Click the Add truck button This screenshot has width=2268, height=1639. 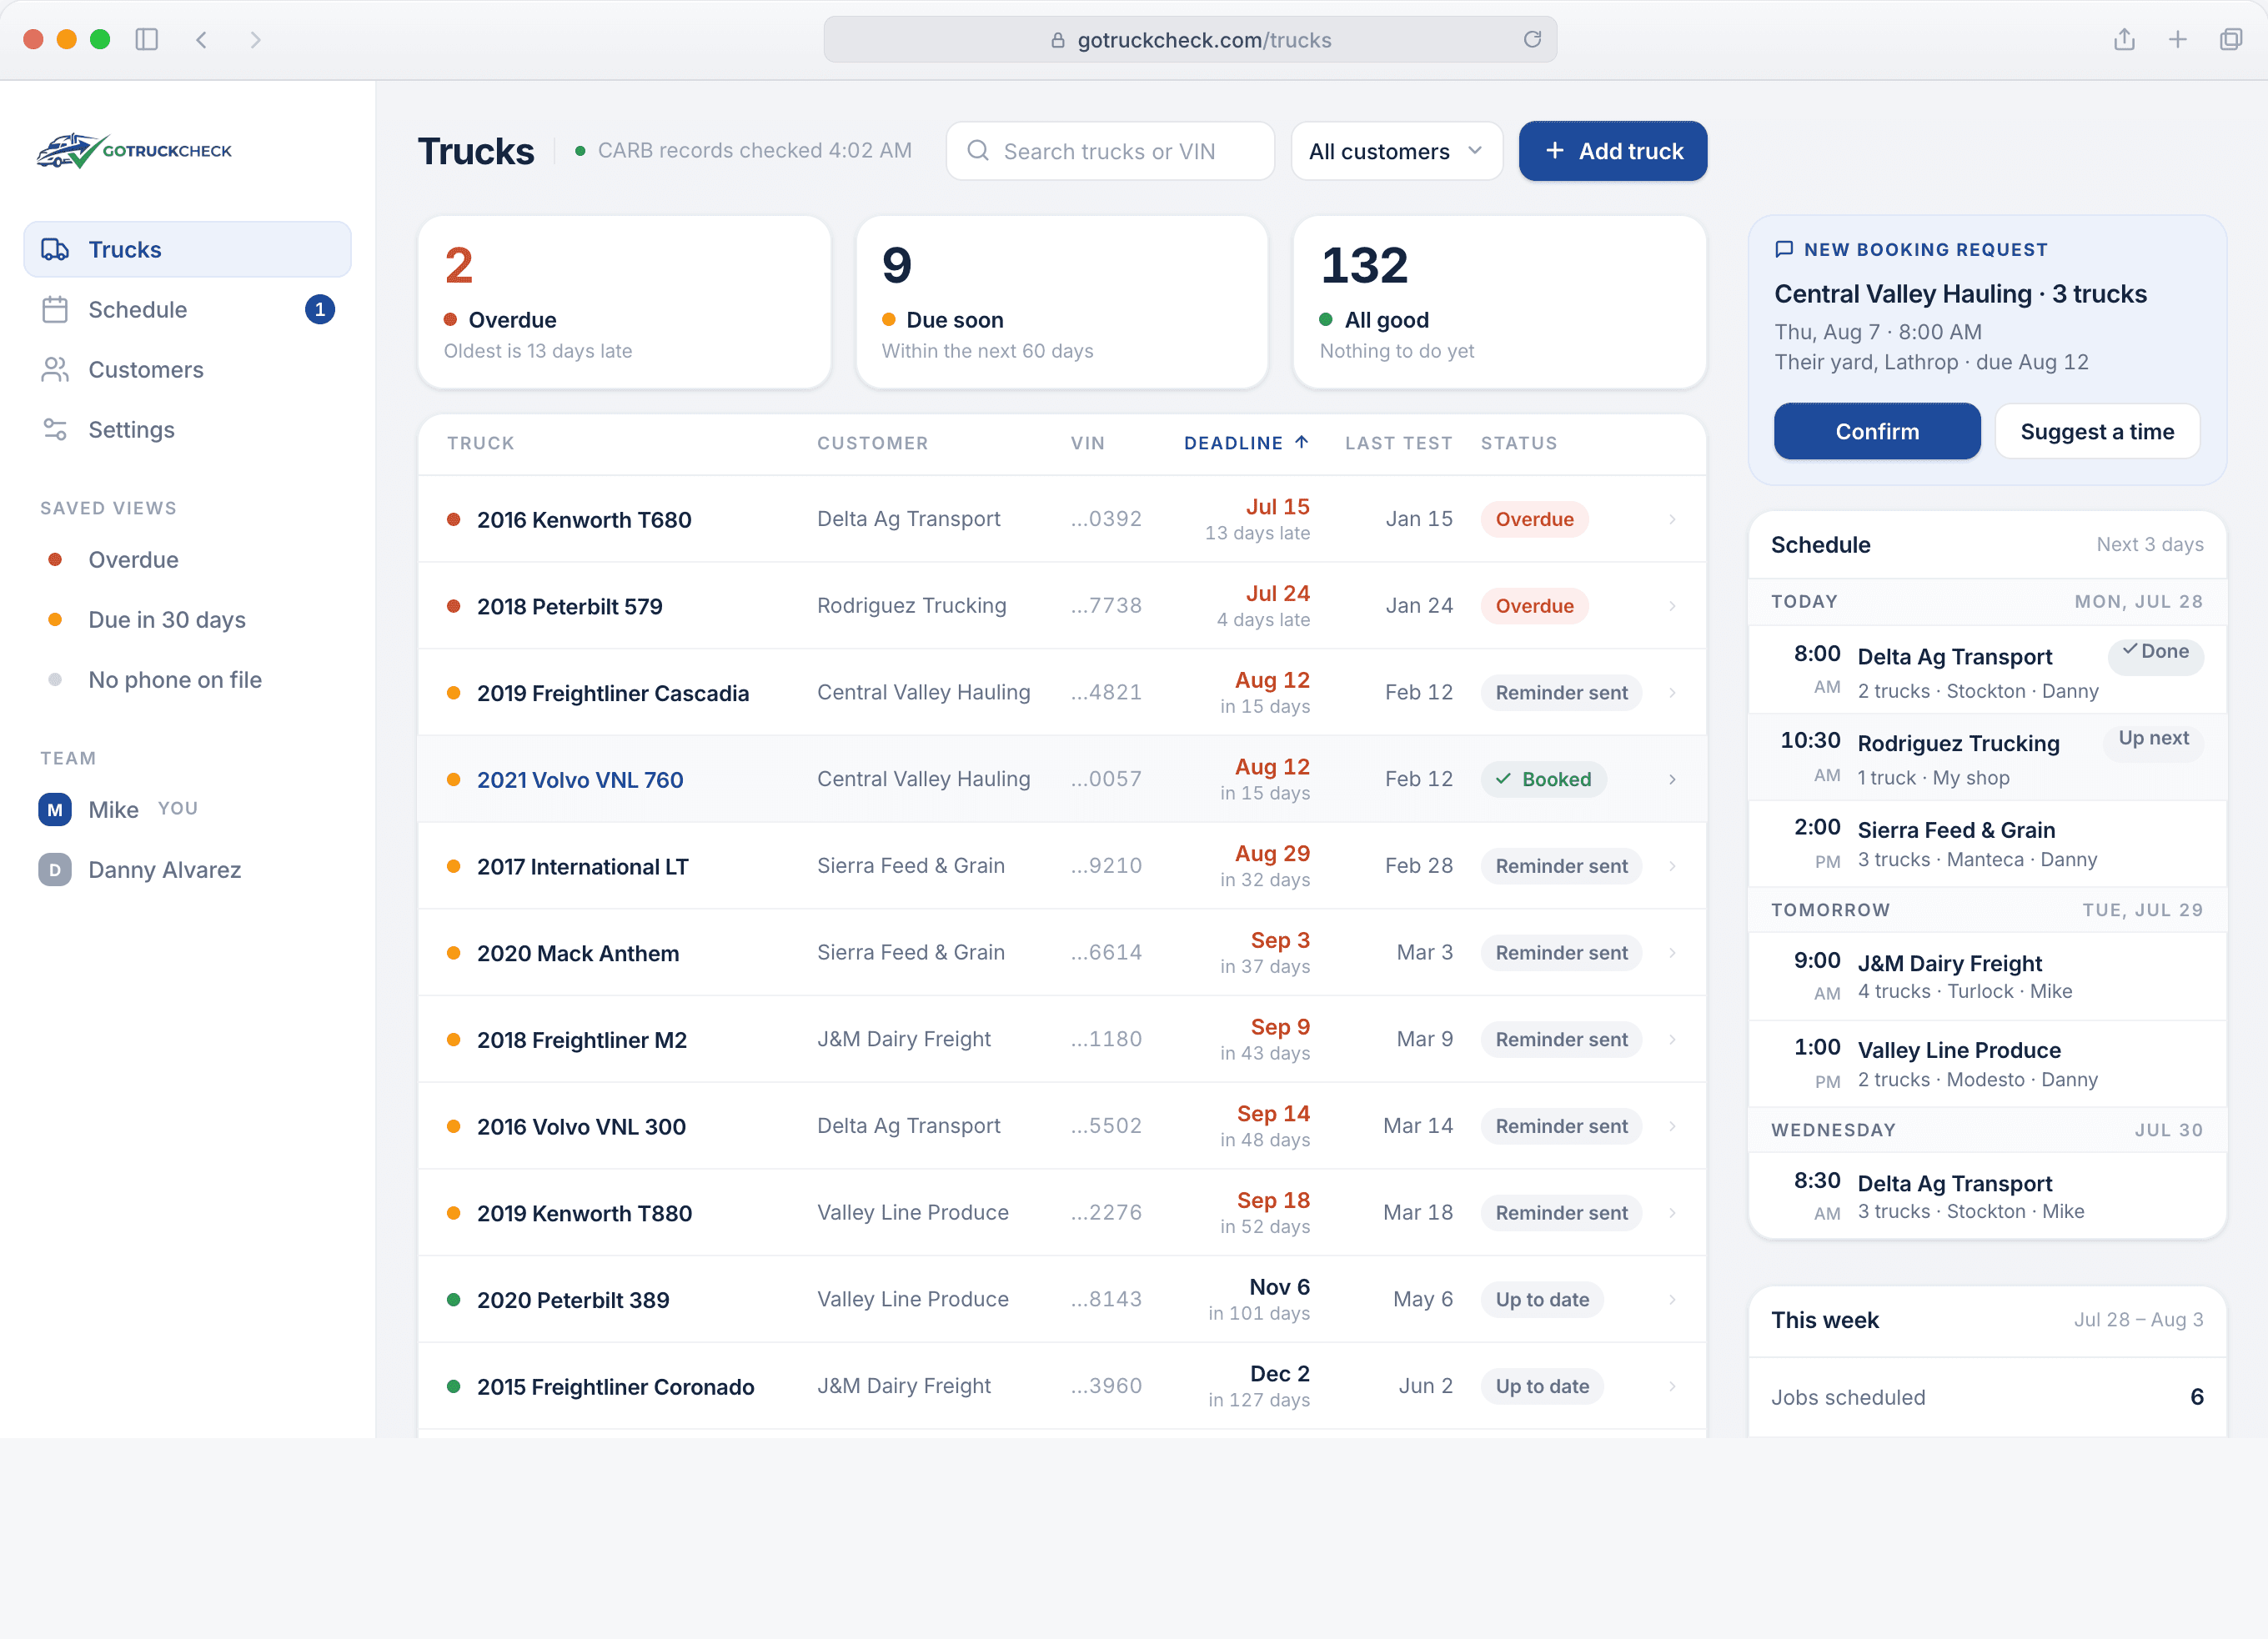[x=1612, y=151]
